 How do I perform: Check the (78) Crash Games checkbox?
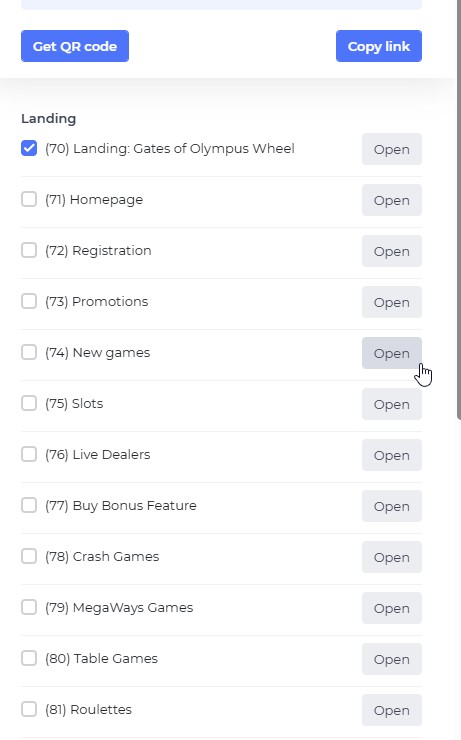click(29, 556)
